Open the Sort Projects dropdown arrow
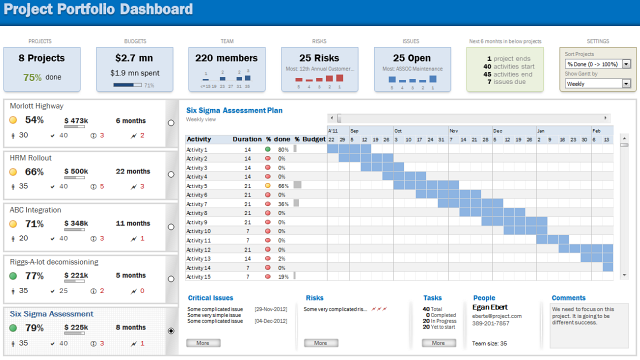Screen dimensions: 640x360 coord(627,64)
